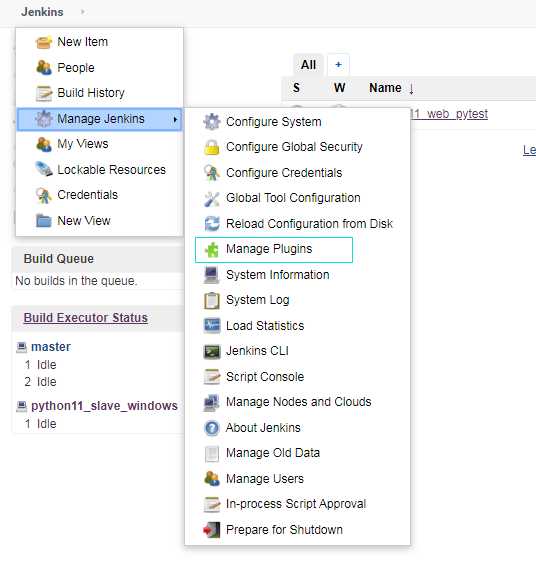Screen dimensions: 536x578
Task: Click the Build Queue header
Action: pyautogui.click(x=59, y=259)
